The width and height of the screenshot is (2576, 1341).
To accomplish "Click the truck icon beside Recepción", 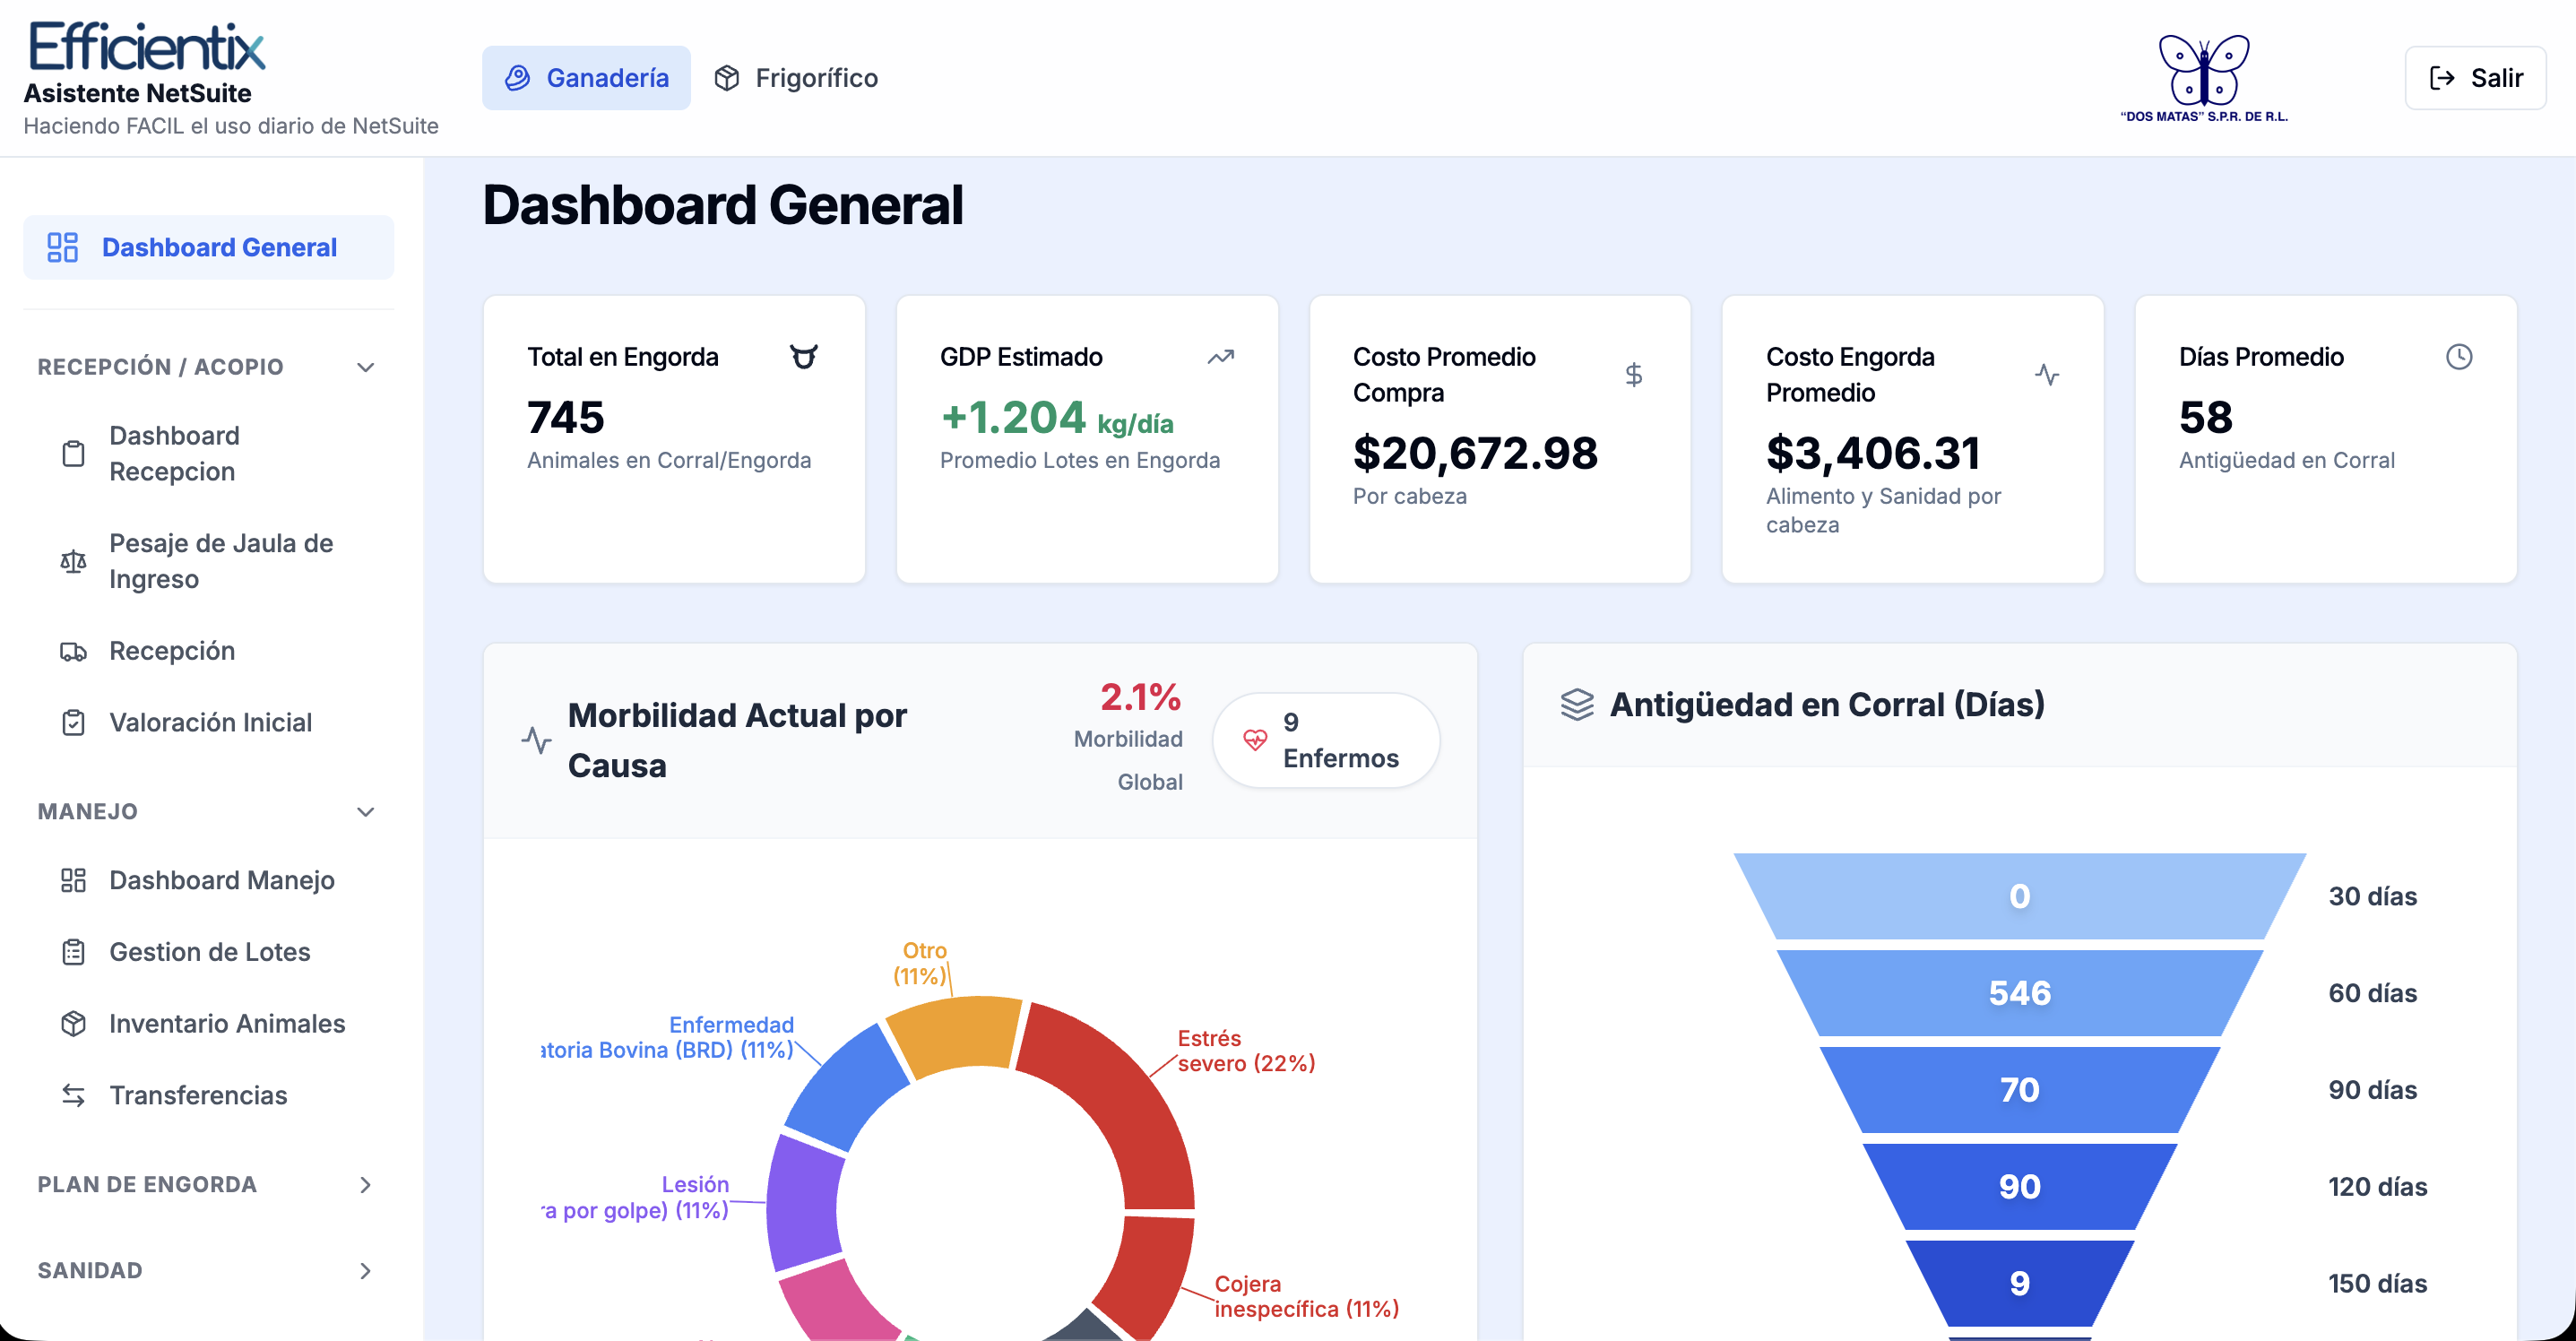I will click(x=73, y=652).
